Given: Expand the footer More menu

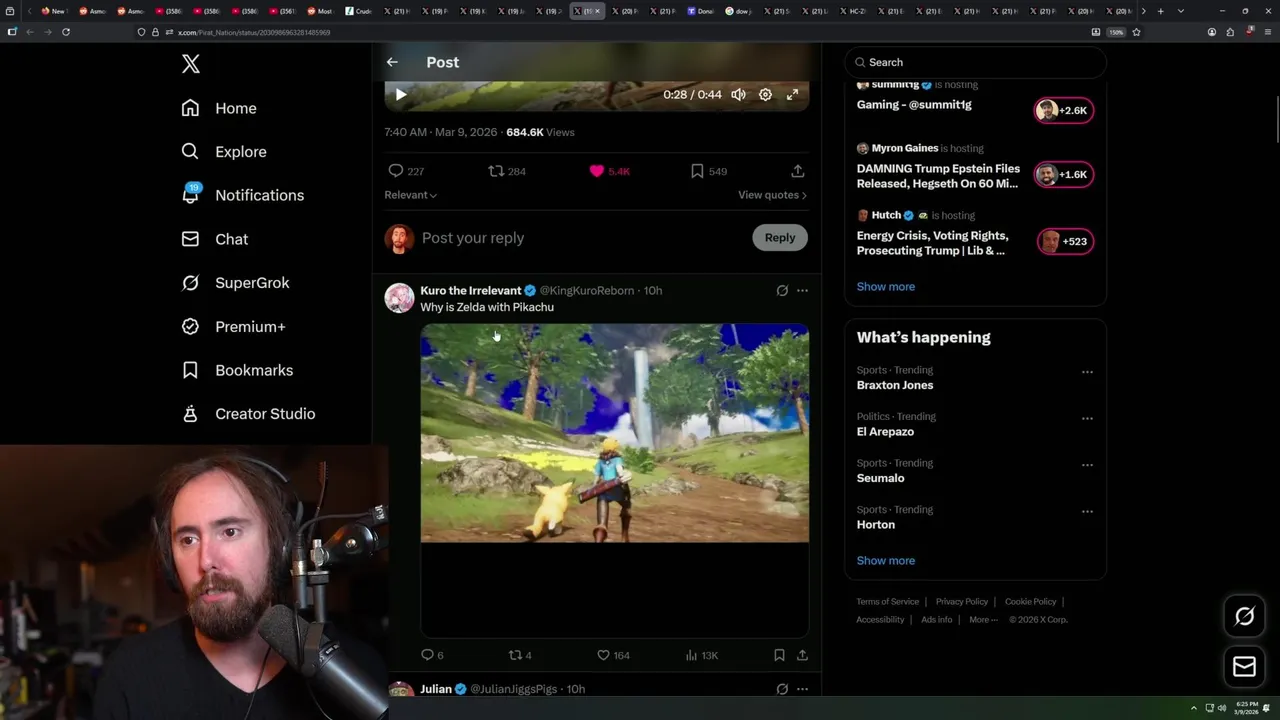Looking at the screenshot, I should pos(982,620).
